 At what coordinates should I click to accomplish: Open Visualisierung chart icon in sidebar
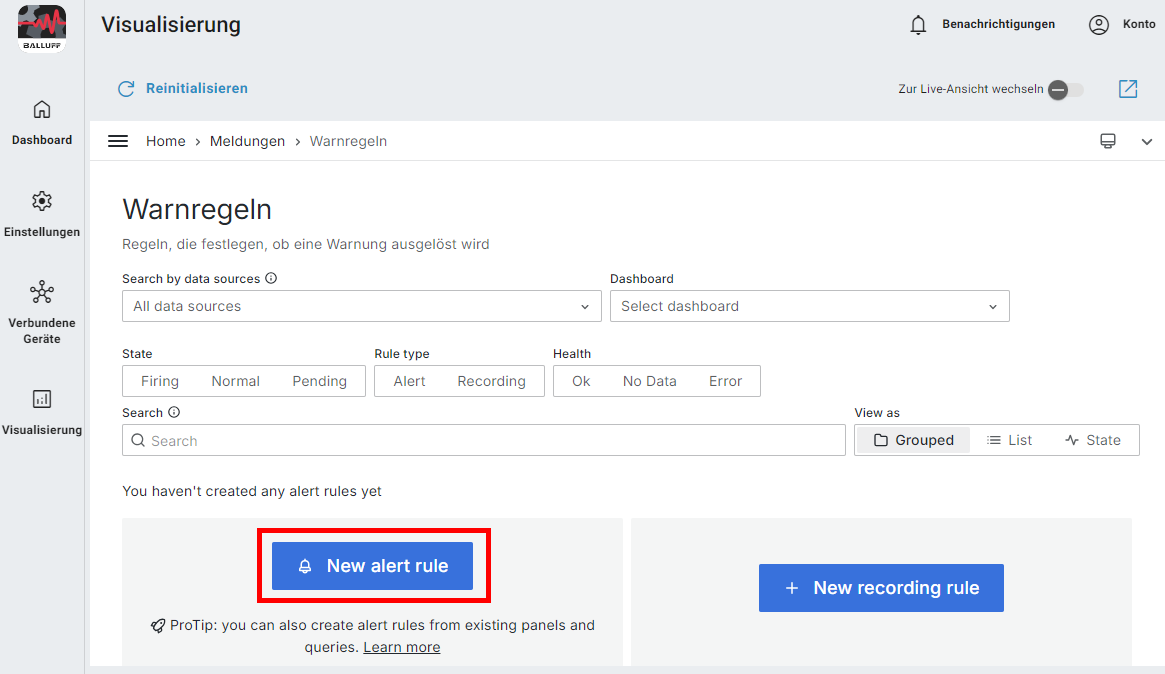click(42, 399)
